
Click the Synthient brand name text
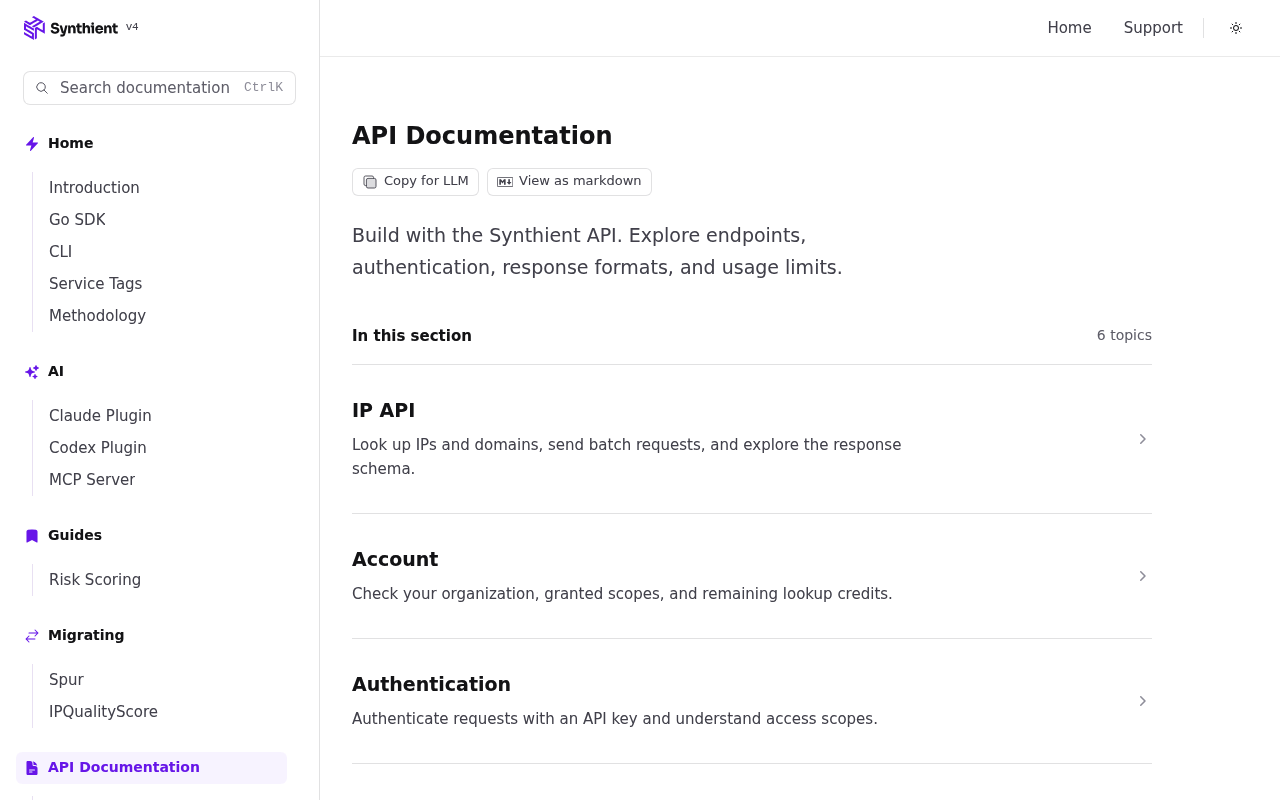(84, 29)
